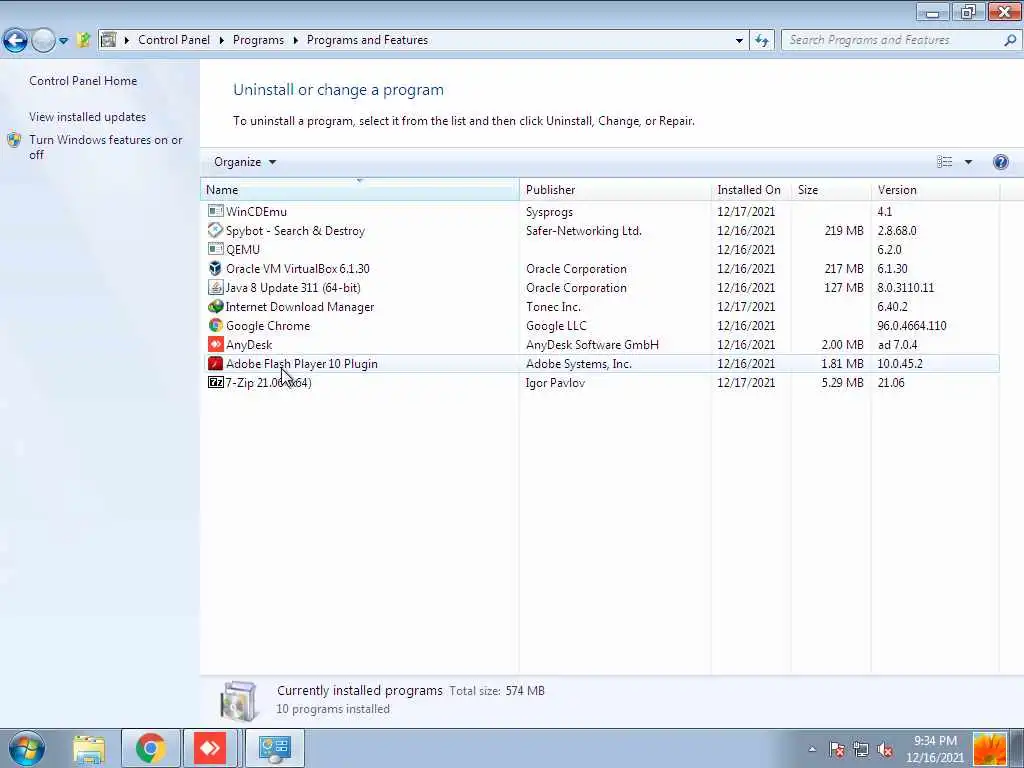The width and height of the screenshot is (1024, 768).
Task: Click the Google Chrome list icon
Action: tap(216, 325)
